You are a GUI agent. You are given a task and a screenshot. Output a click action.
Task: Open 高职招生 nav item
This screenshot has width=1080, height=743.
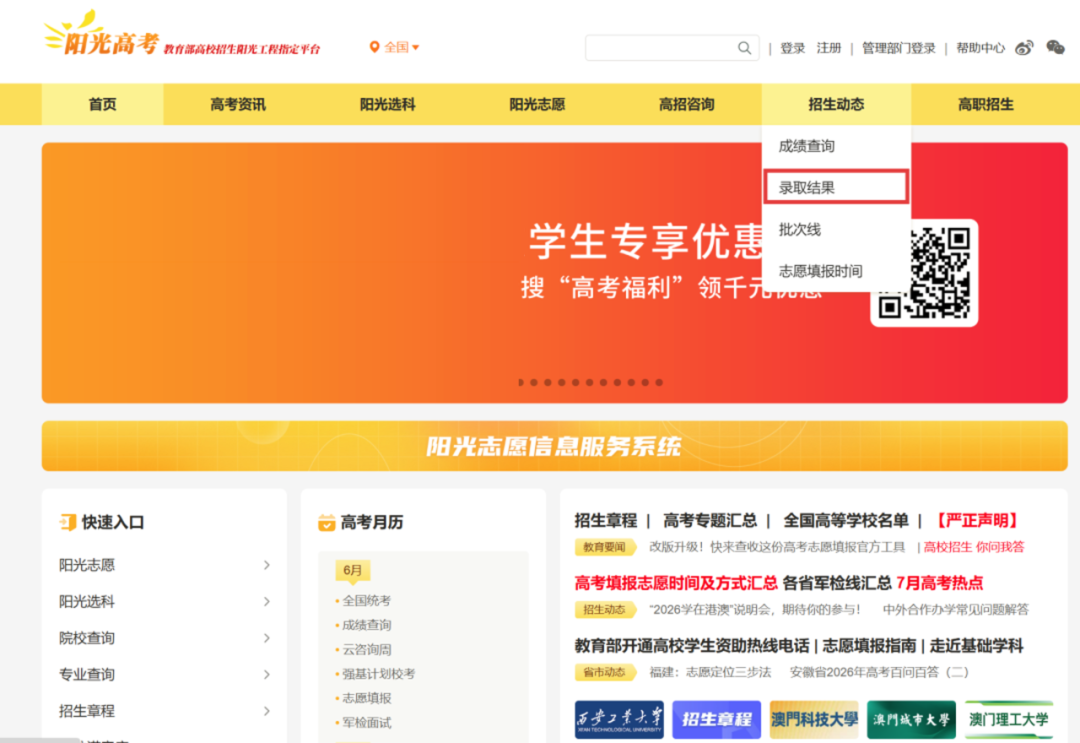tap(986, 104)
